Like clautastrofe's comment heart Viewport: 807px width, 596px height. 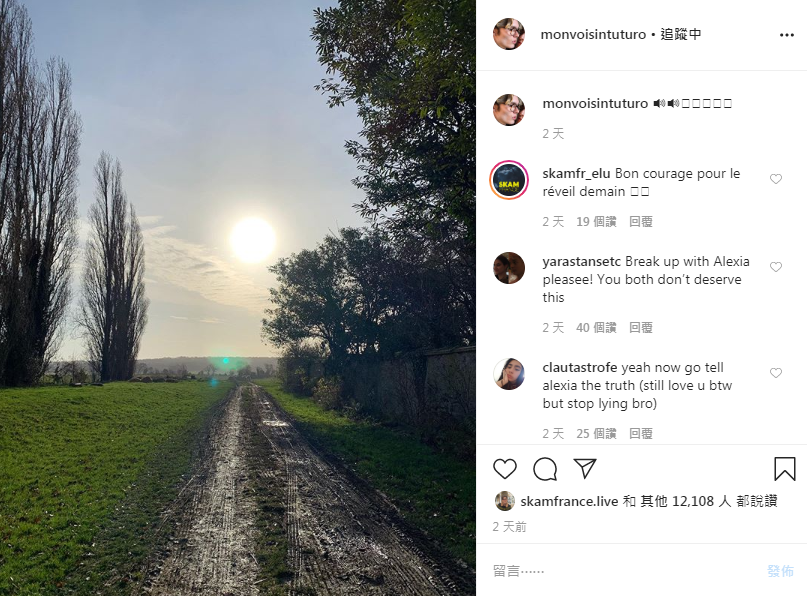click(x=776, y=373)
